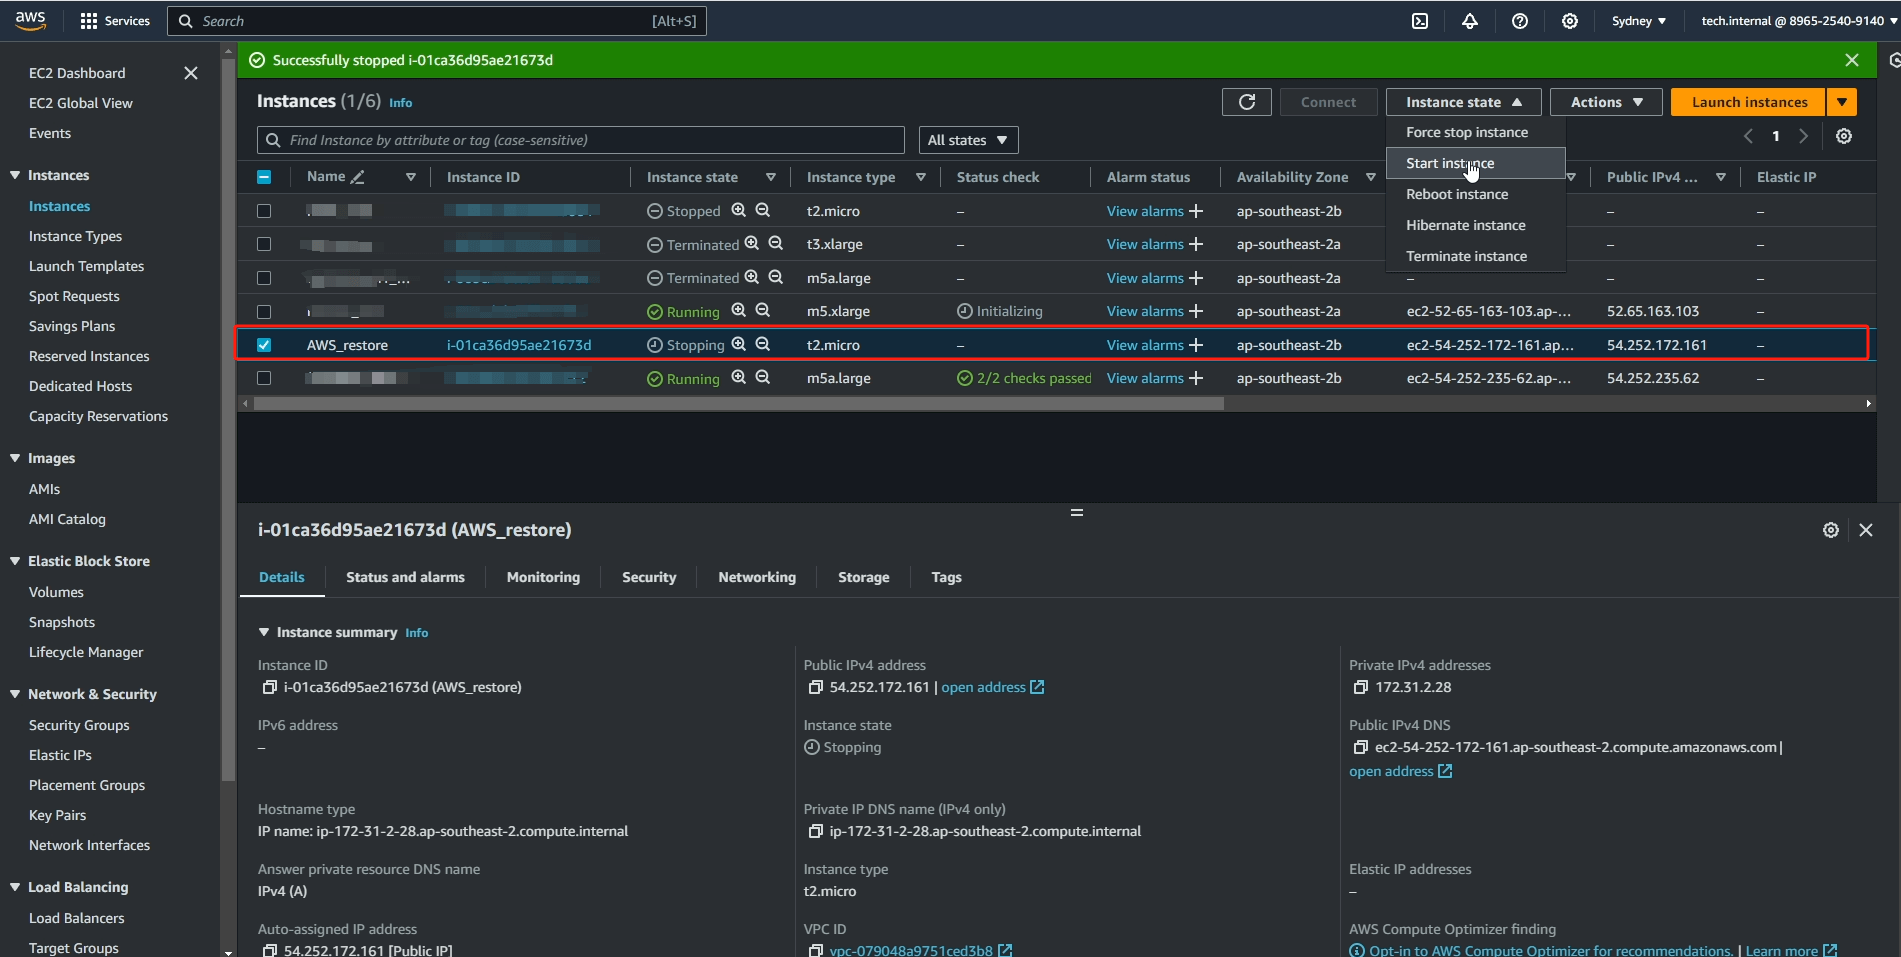Copy the public IPv4 address
This screenshot has width=1901, height=957.
click(x=815, y=687)
